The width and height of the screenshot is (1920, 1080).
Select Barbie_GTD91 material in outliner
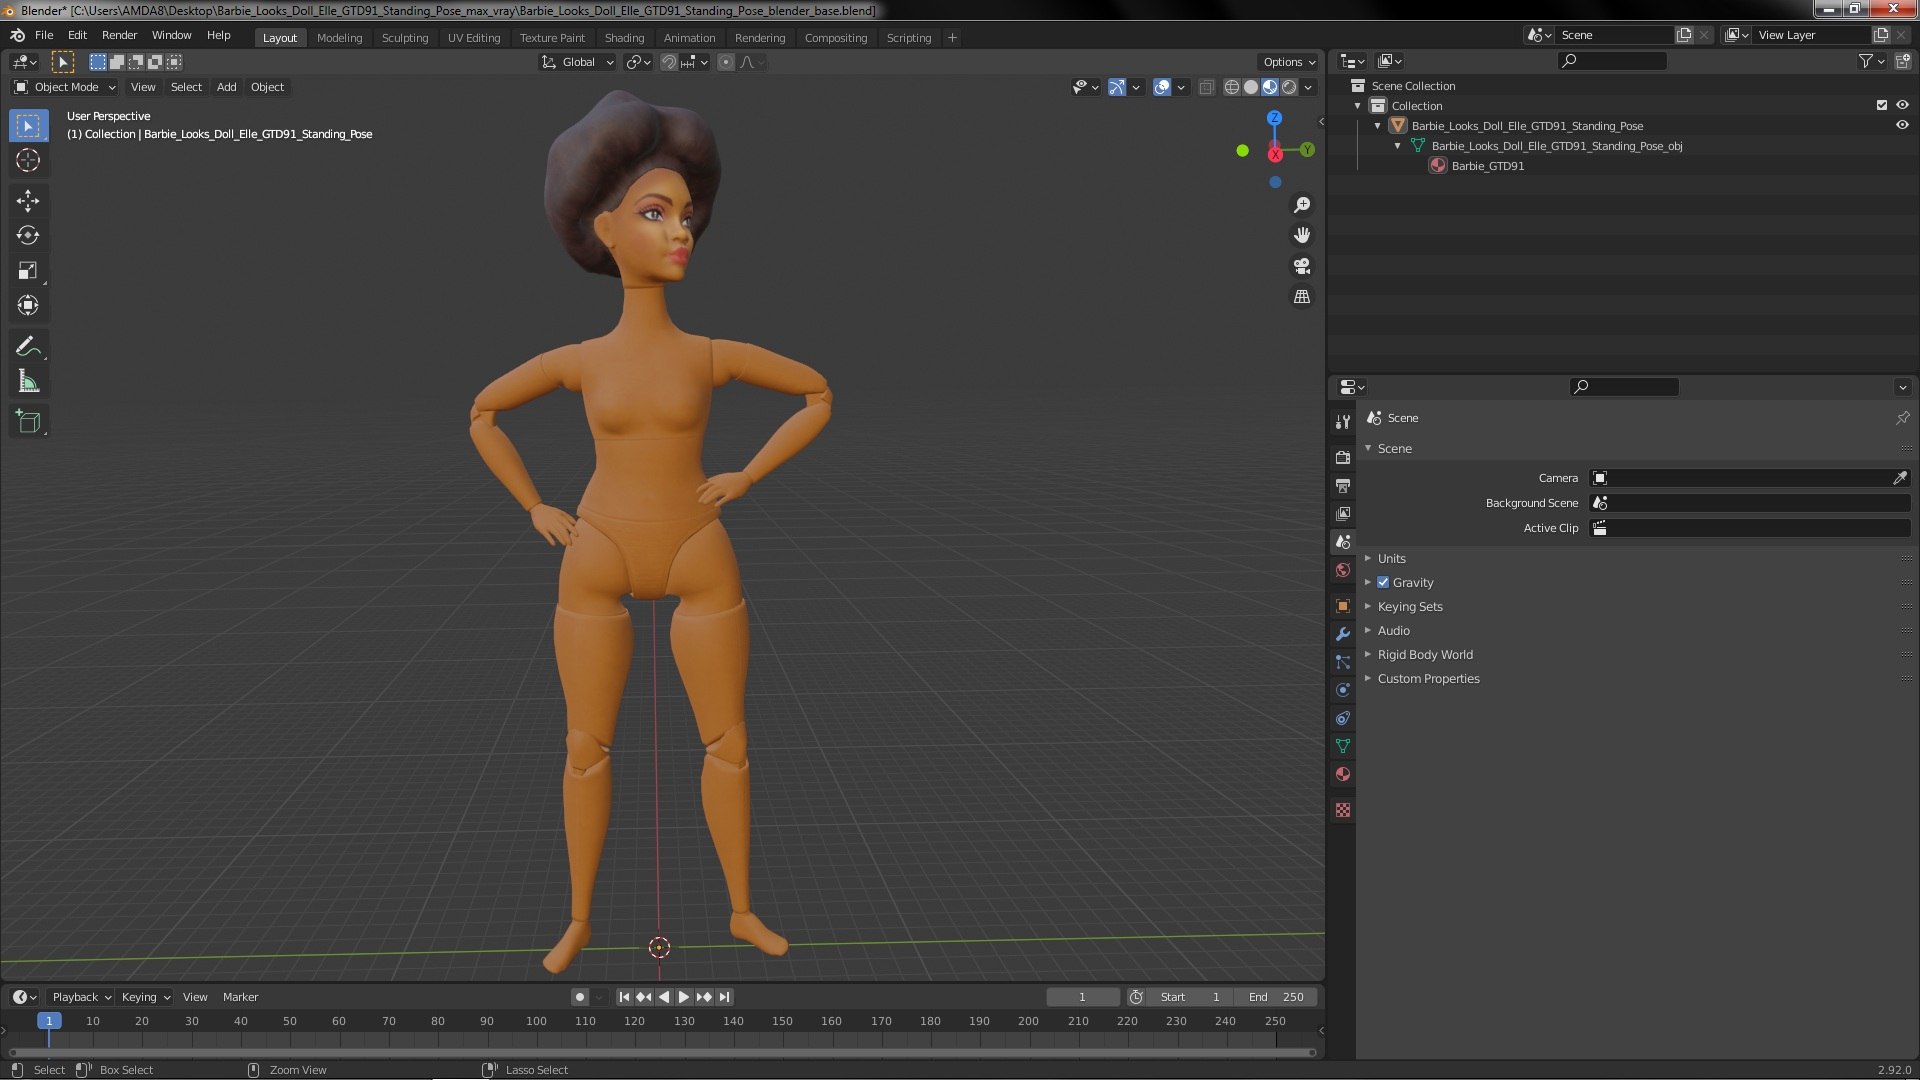(1487, 166)
